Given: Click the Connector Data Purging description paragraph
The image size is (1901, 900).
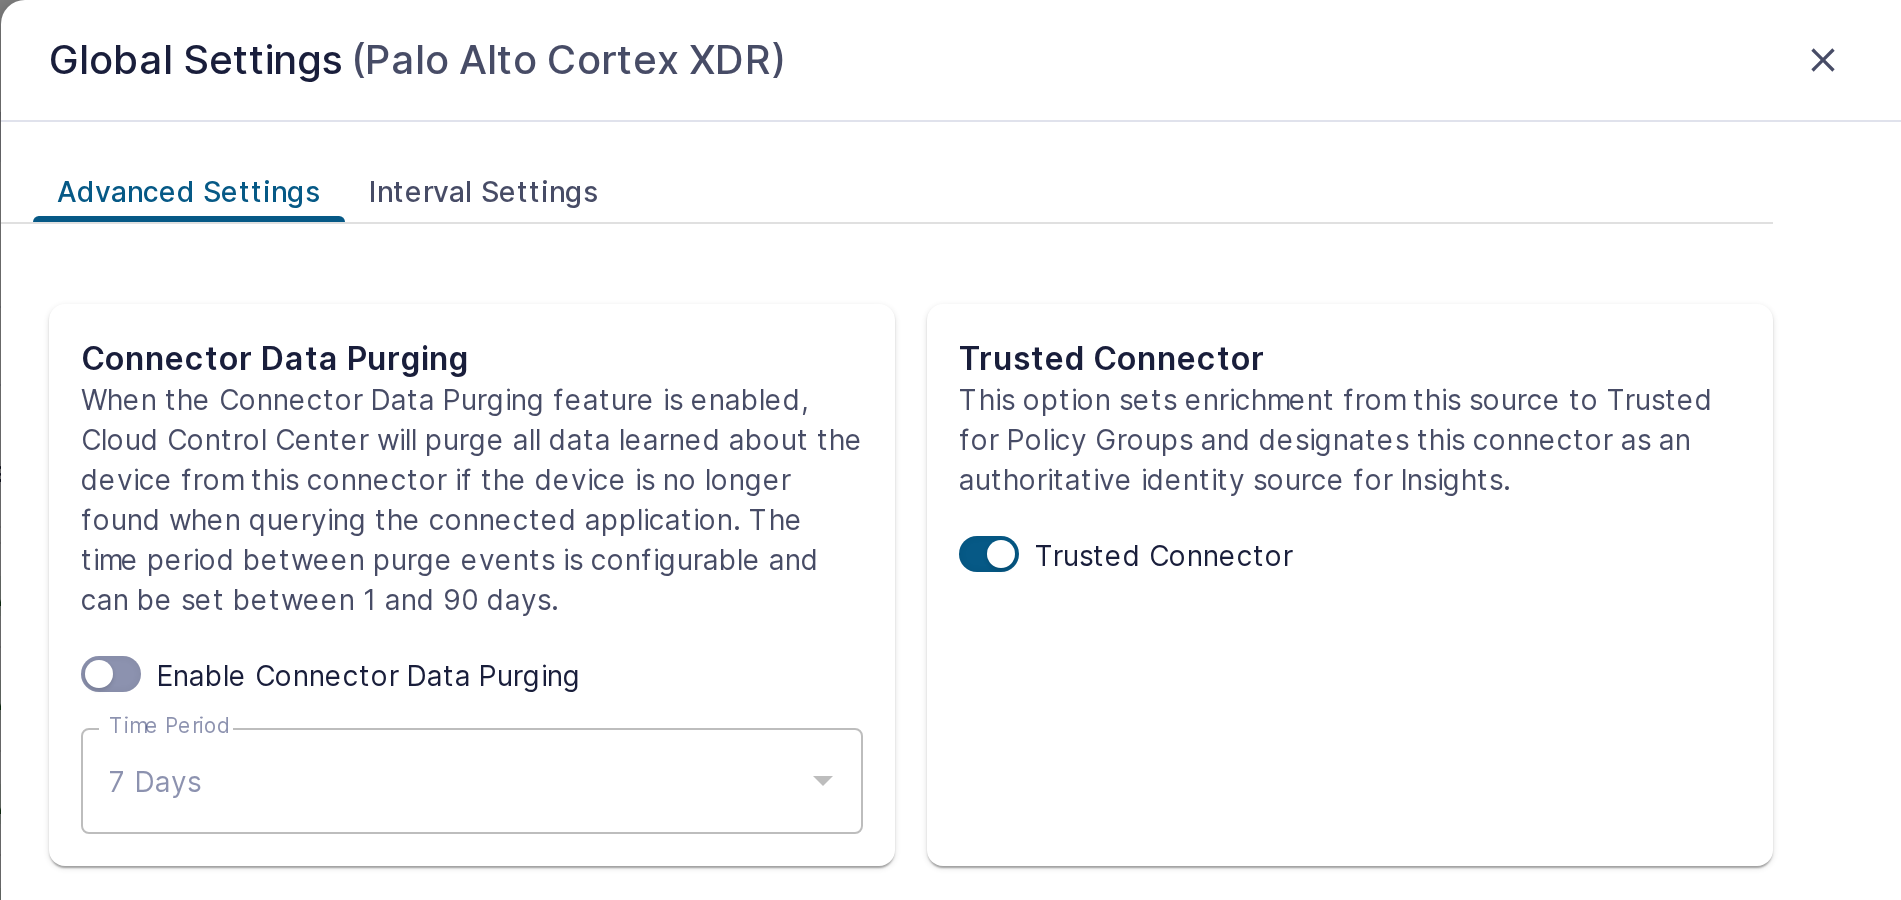Looking at the screenshot, I should [x=471, y=500].
